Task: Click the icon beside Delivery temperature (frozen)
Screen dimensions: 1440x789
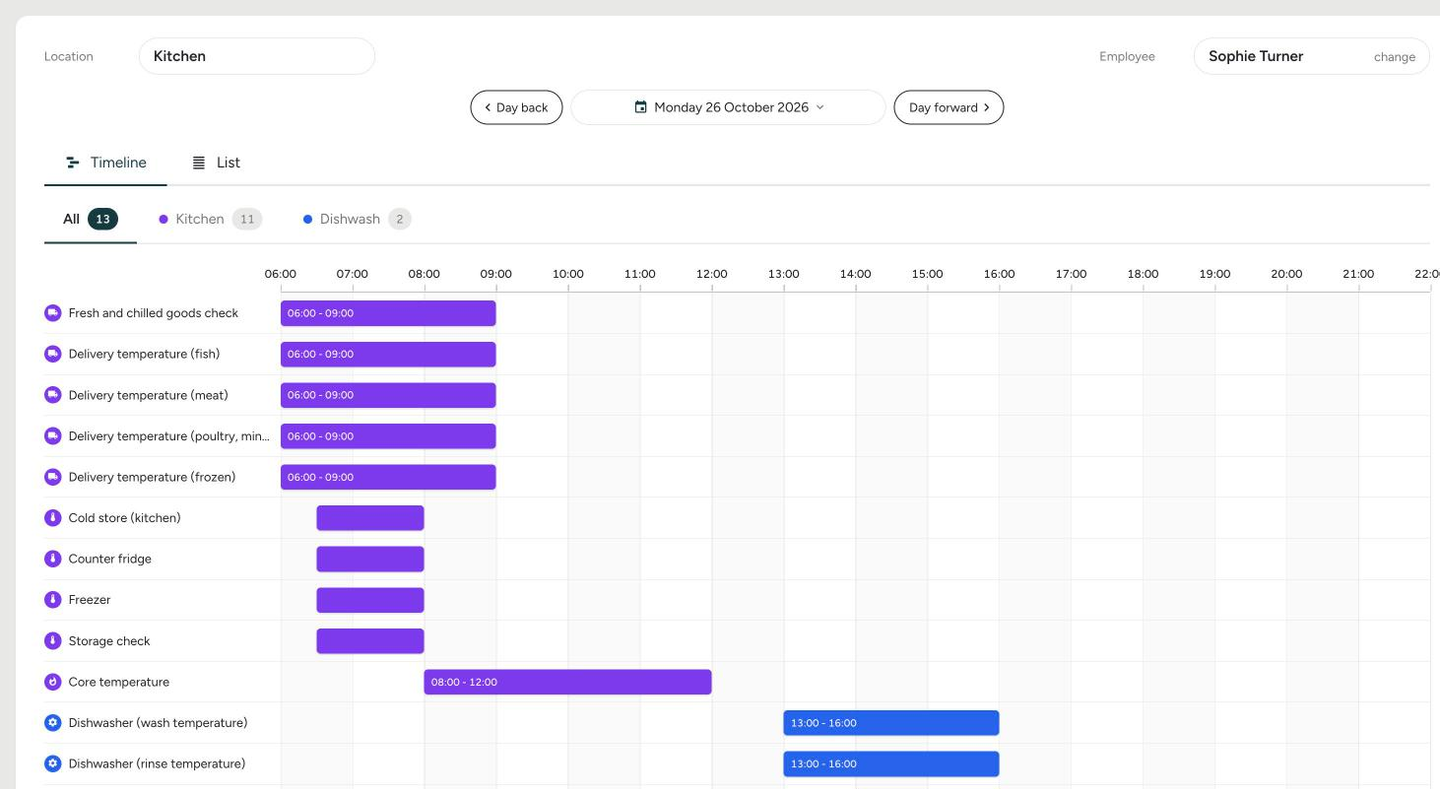Action: pos(53,477)
